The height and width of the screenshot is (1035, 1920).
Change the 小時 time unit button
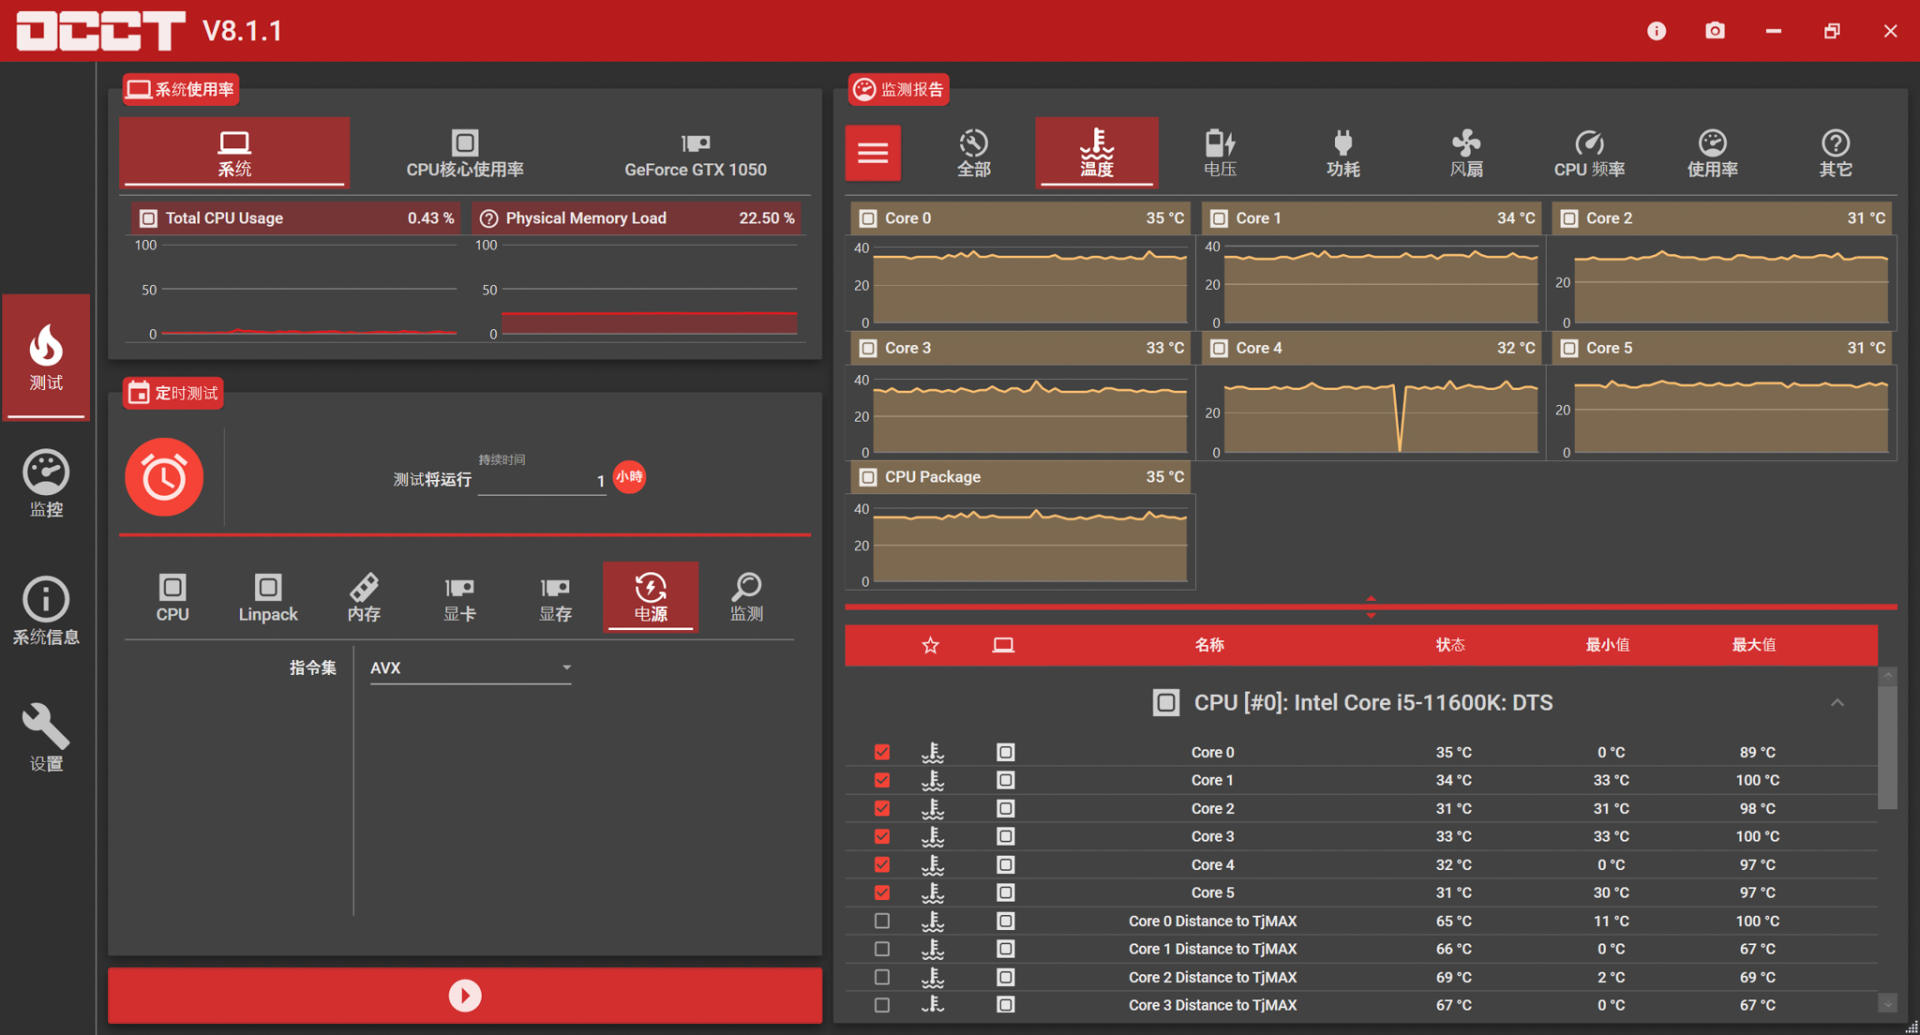point(629,477)
